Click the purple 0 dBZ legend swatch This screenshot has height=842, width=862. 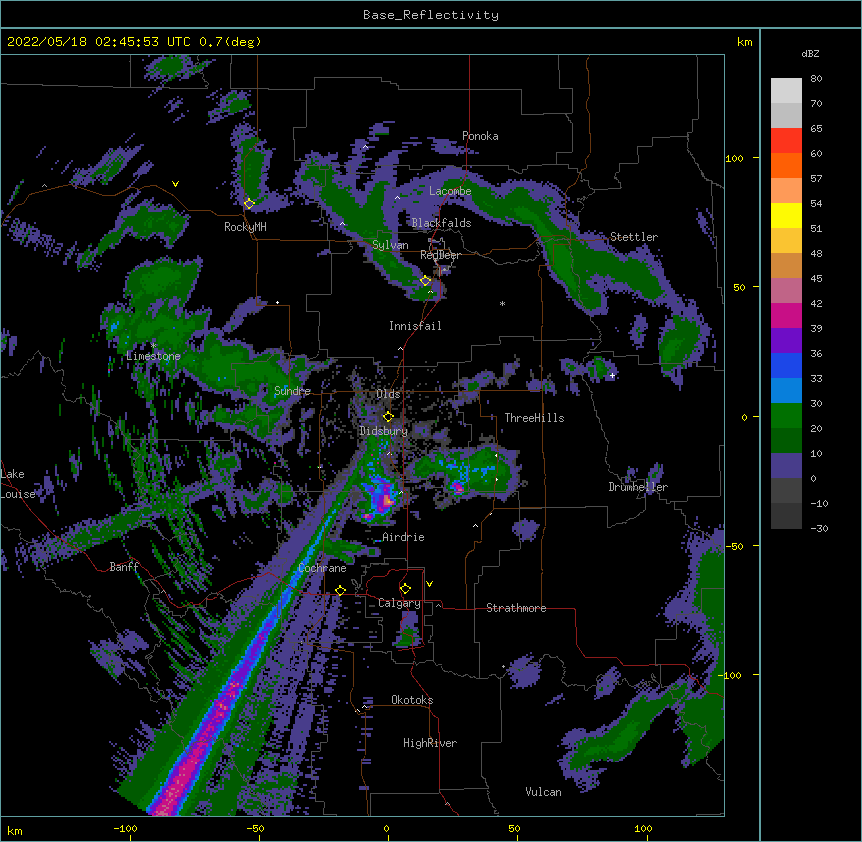[786, 466]
